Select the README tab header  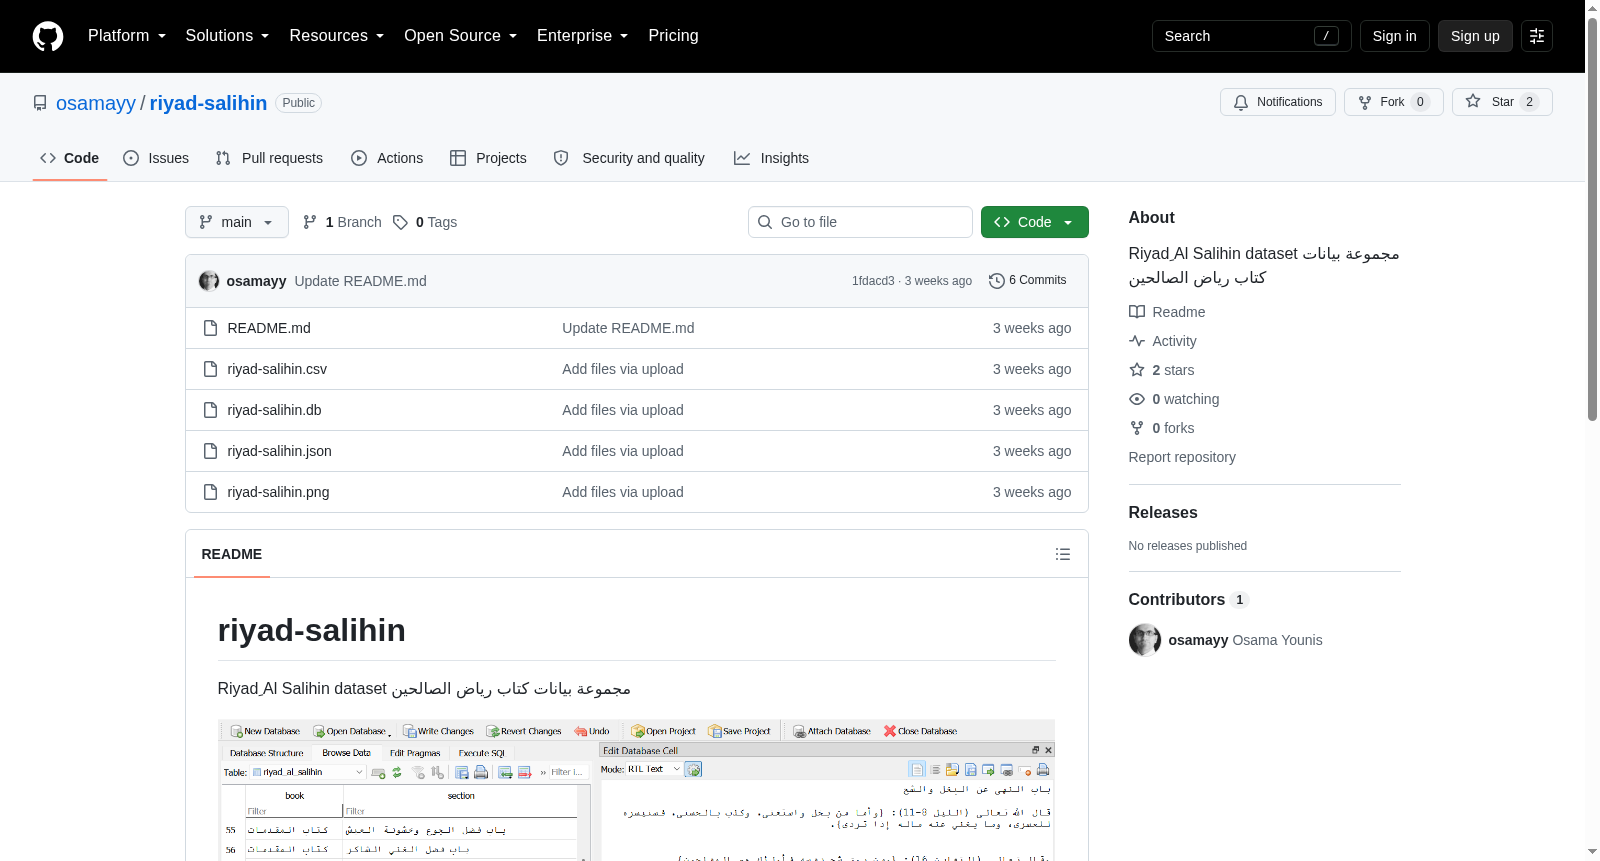tap(232, 554)
